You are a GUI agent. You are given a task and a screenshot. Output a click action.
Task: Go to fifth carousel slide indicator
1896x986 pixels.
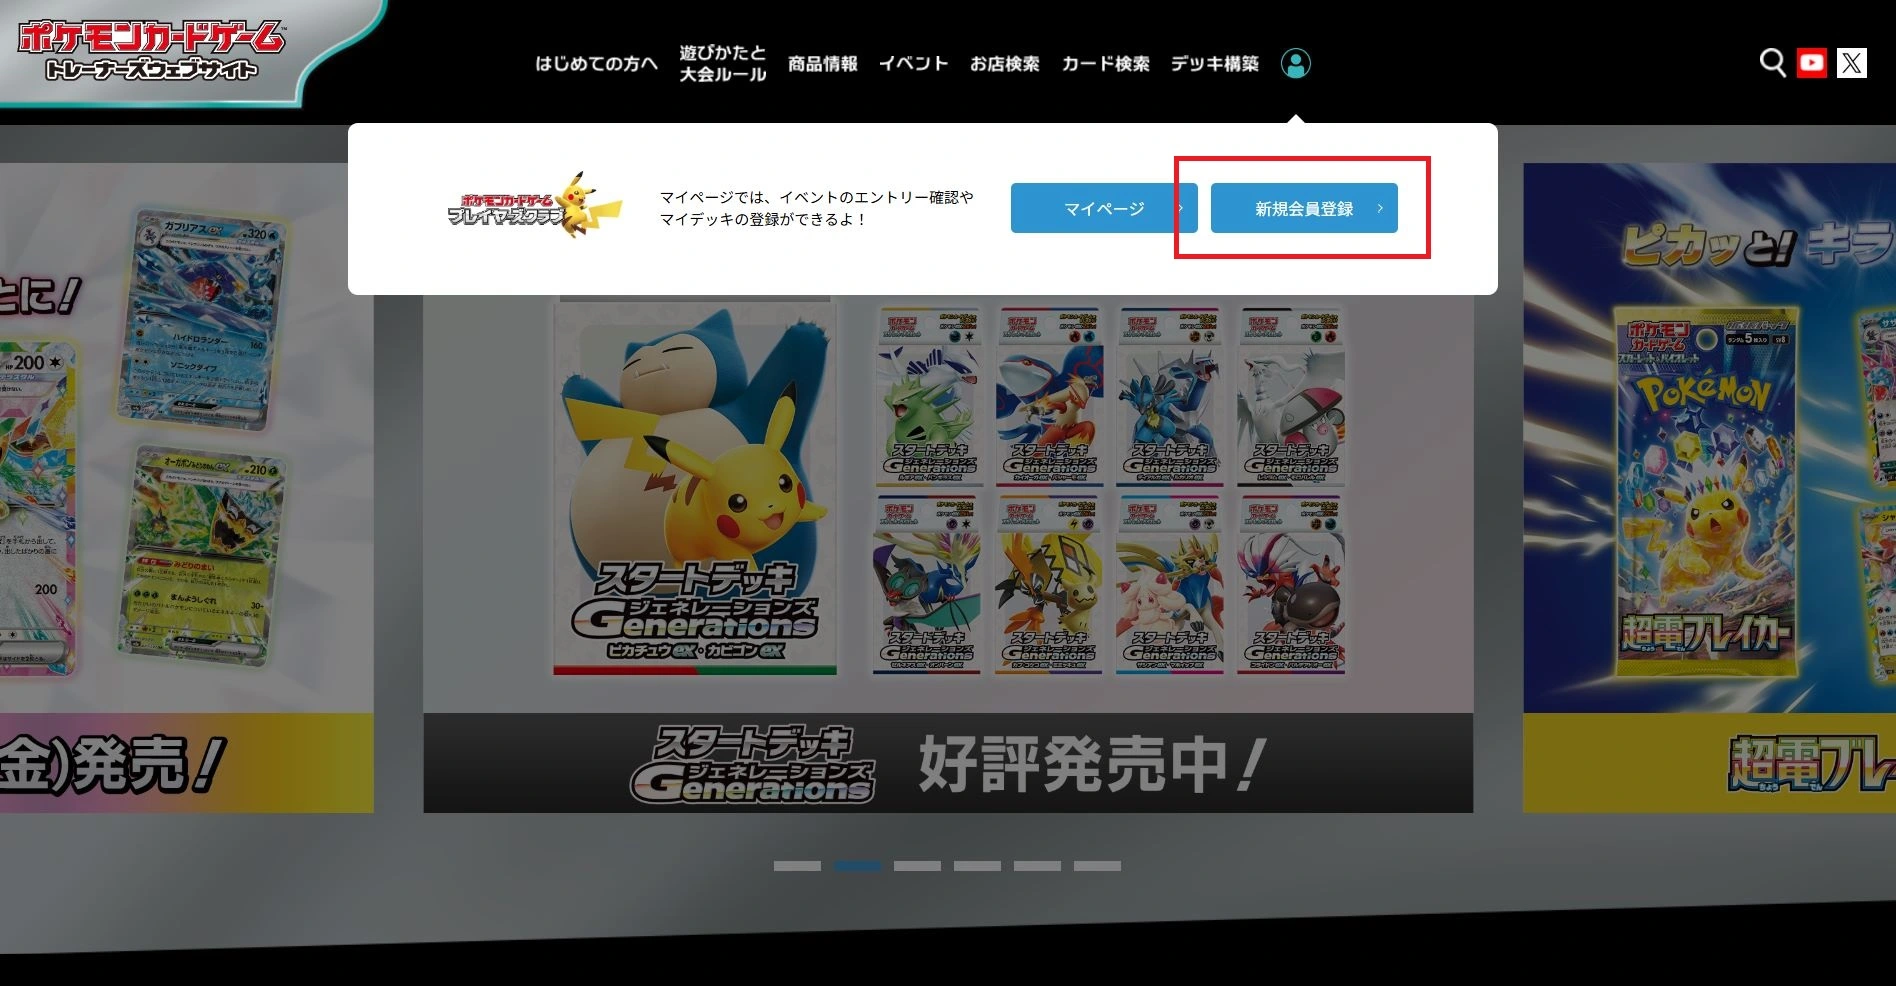pos(1037,866)
